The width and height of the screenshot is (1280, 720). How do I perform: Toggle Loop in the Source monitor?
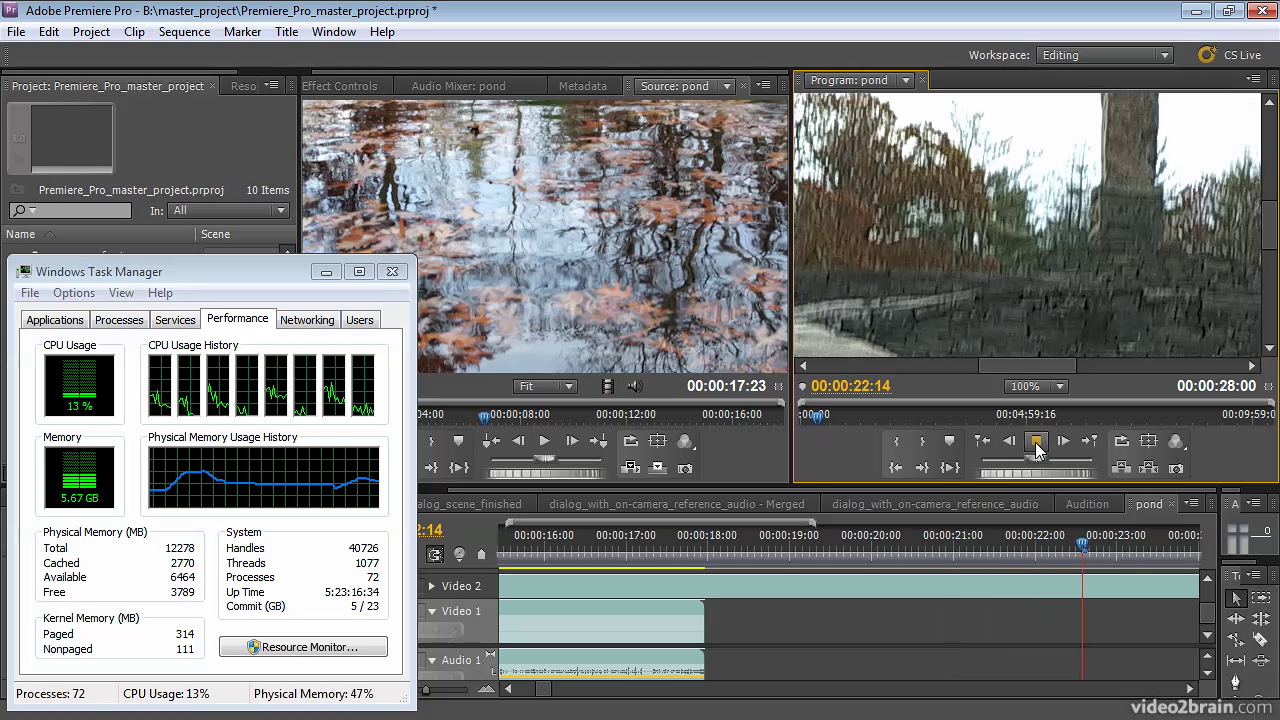pyautogui.click(x=630, y=441)
